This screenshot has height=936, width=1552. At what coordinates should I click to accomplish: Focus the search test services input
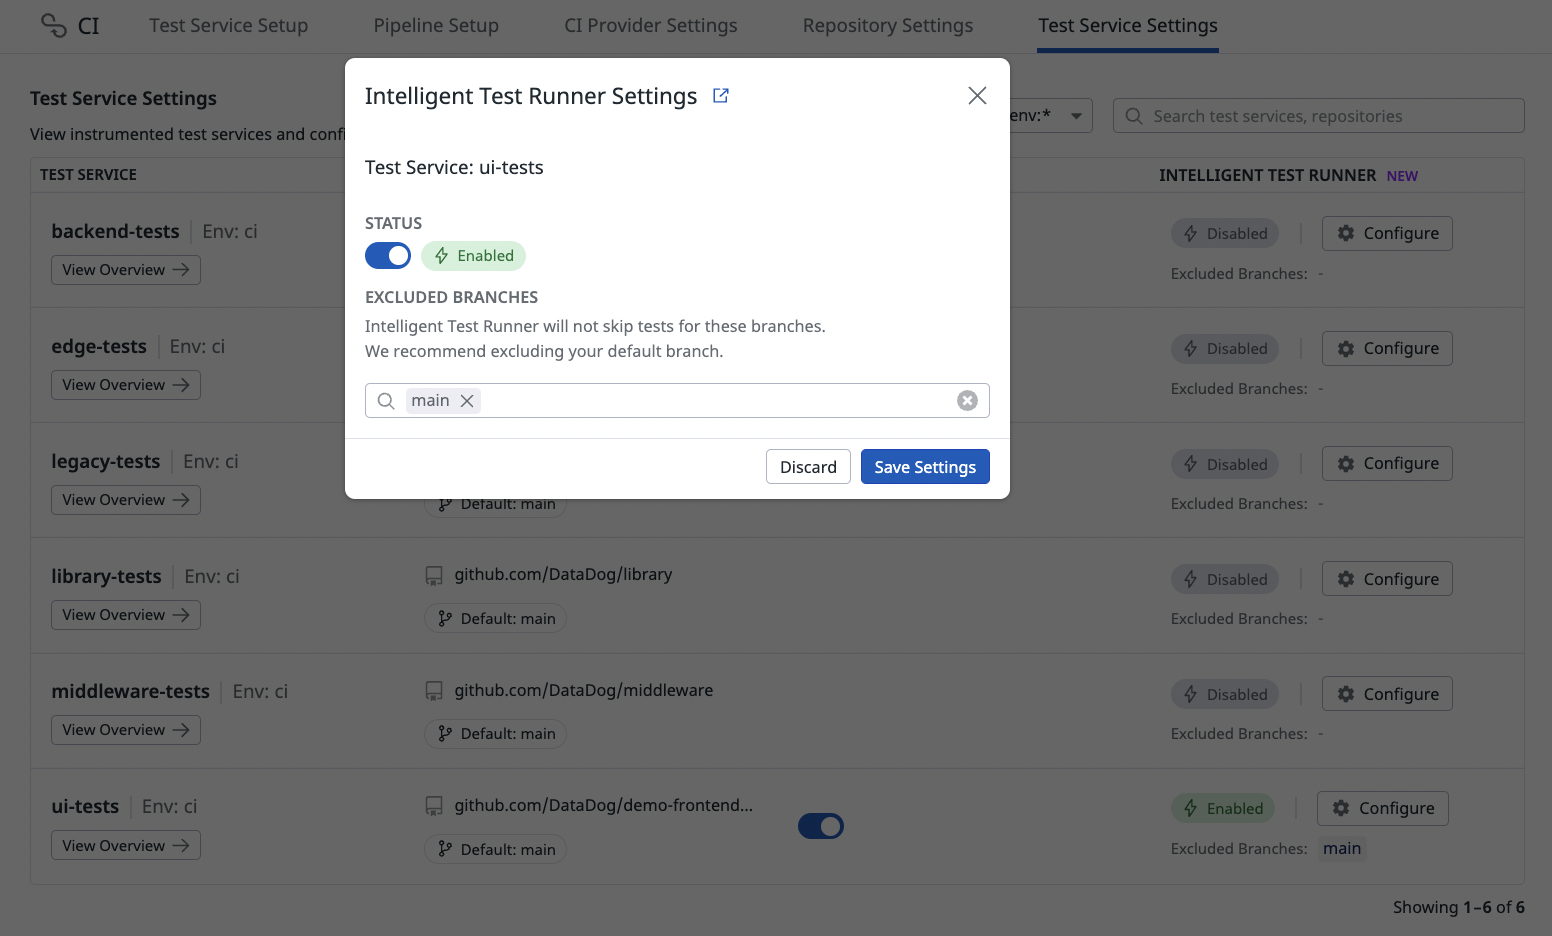[1330, 116]
